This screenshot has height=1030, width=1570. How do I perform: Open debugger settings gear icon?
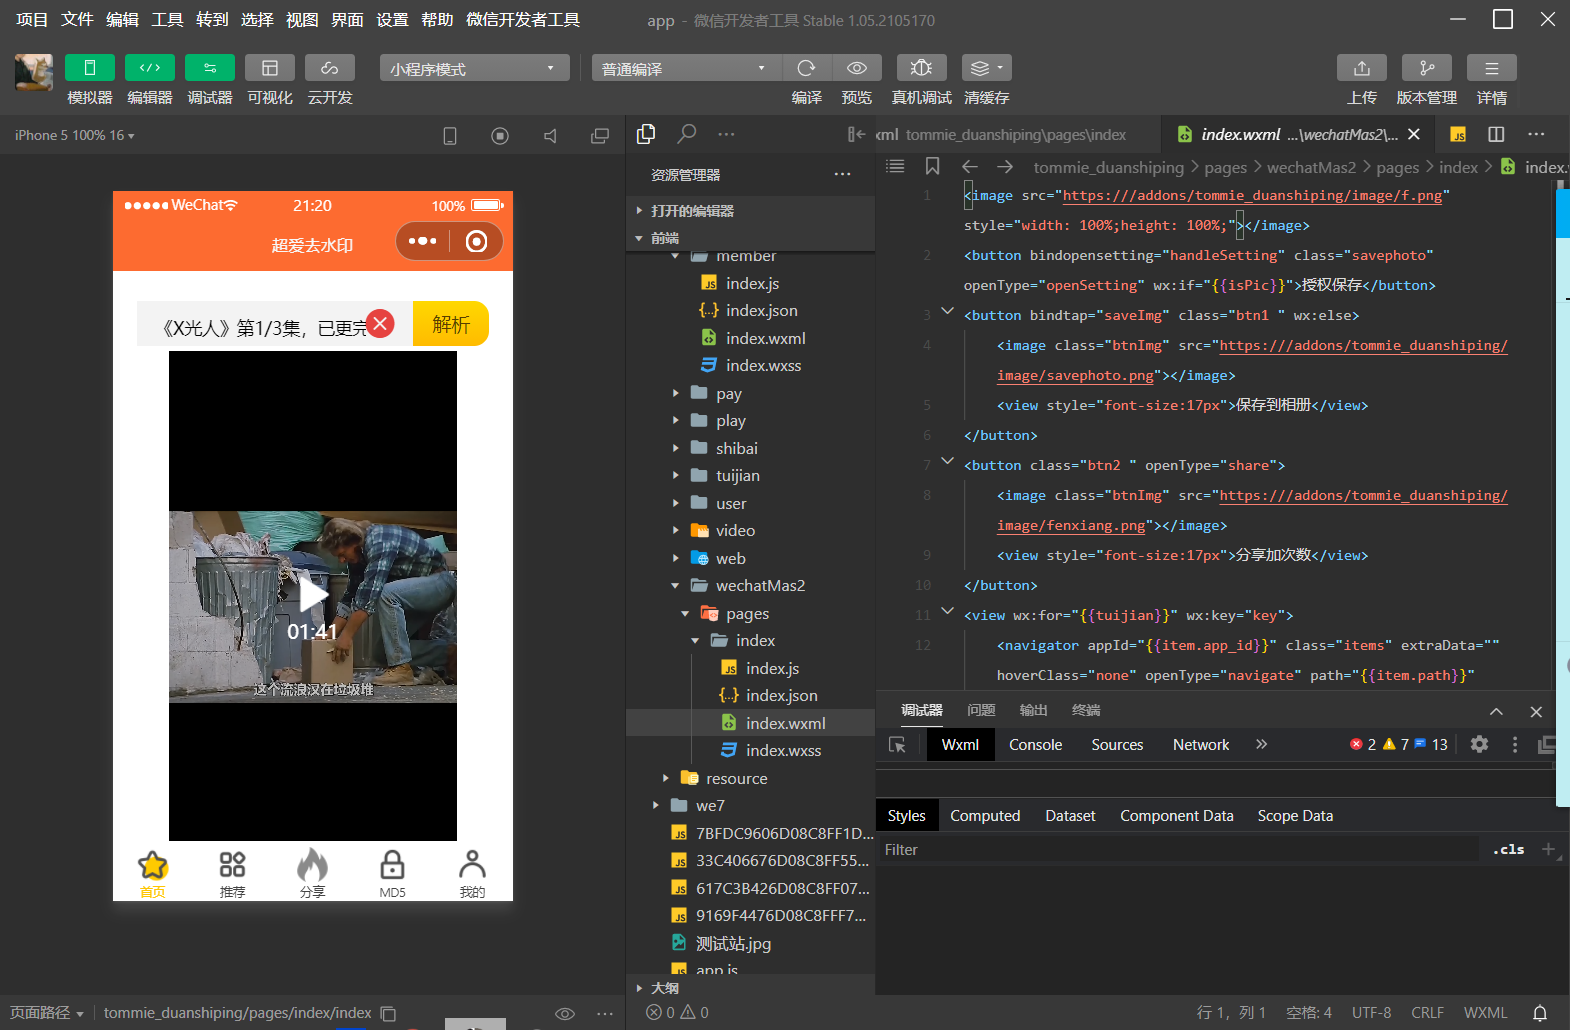click(1479, 744)
